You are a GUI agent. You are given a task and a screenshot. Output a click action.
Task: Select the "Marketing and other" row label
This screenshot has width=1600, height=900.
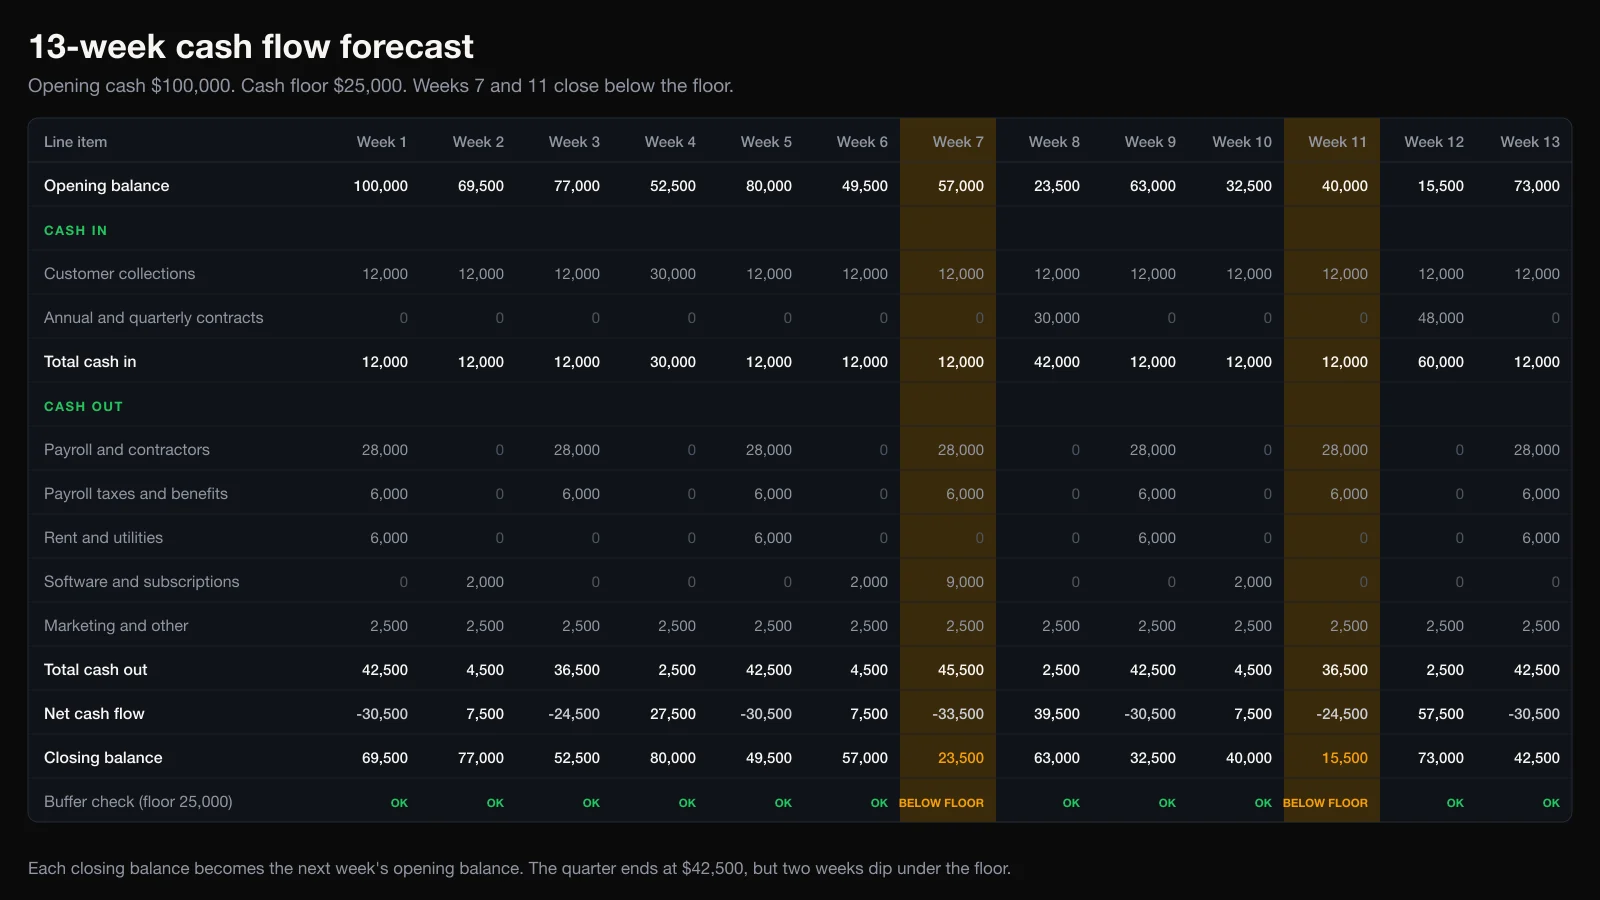(x=116, y=626)
